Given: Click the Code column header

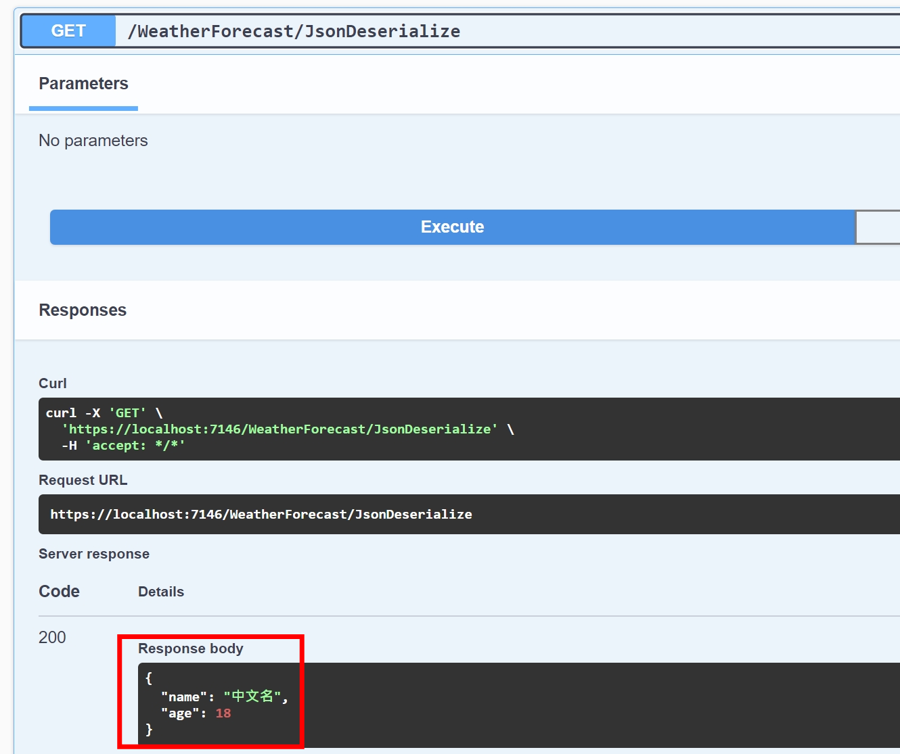Looking at the screenshot, I should [x=59, y=591].
